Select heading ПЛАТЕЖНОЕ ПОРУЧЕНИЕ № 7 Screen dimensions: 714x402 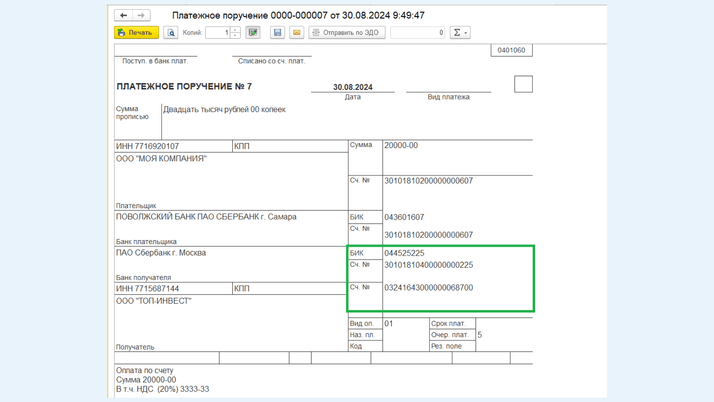click(x=184, y=87)
